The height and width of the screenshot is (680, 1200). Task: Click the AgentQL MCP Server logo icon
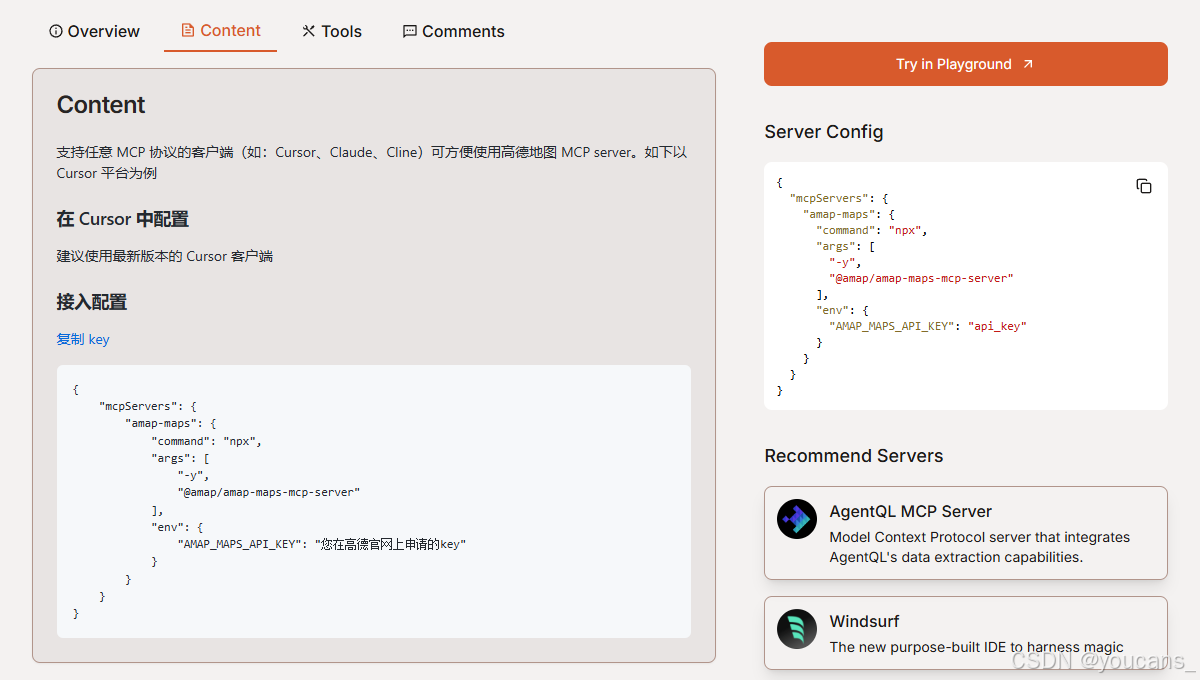[x=797, y=519]
